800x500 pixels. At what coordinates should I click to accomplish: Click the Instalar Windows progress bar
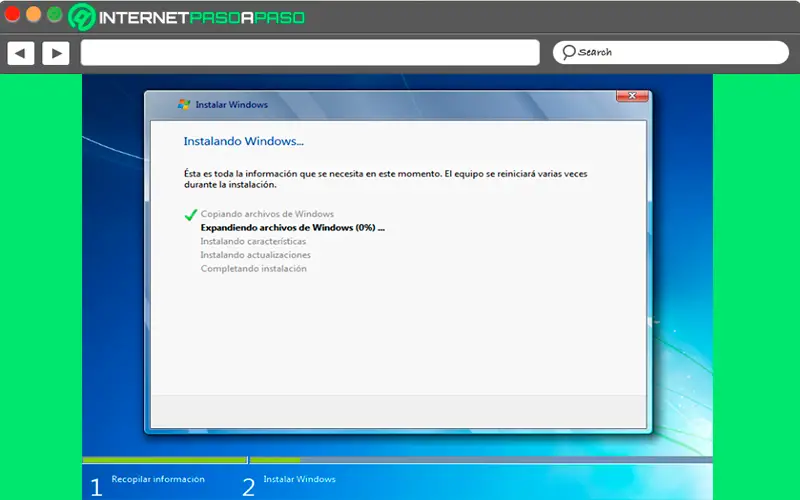(481, 460)
